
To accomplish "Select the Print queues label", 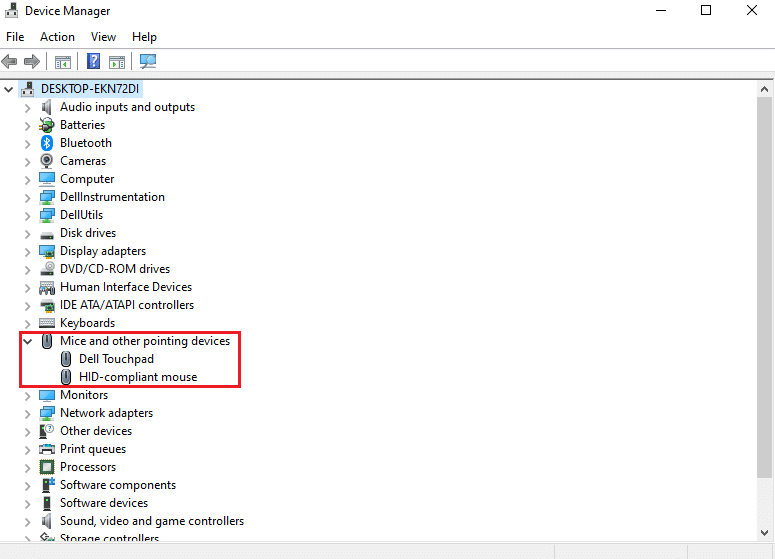I will click(x=93, y=449).
